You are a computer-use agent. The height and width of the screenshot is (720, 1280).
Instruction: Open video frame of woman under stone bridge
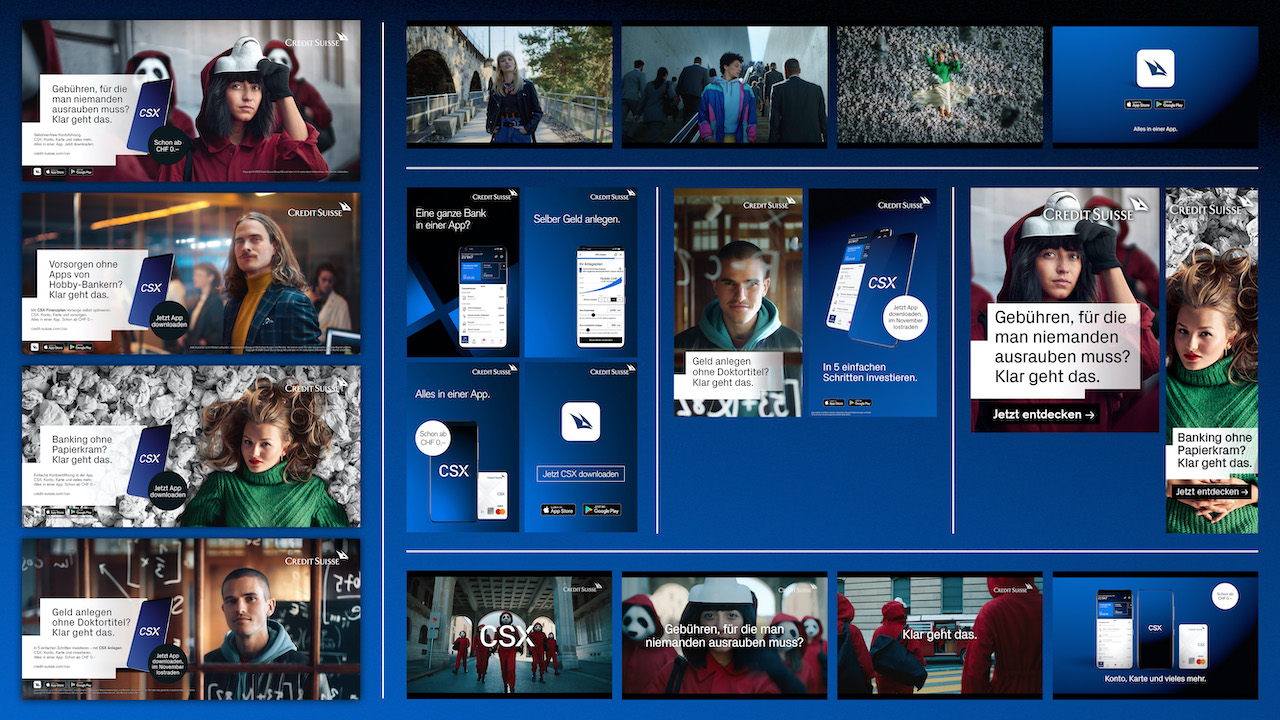click(510, 86)
